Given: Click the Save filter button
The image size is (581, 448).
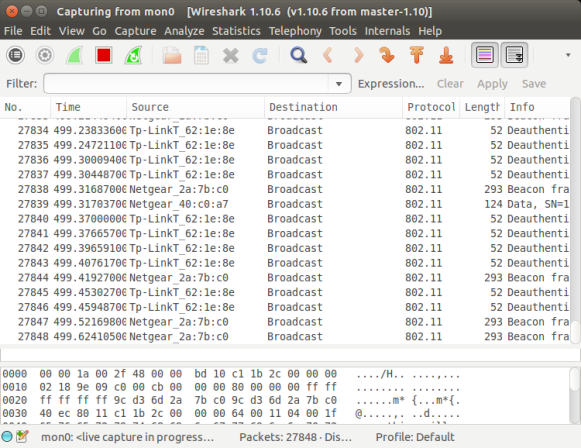Looking at the screenshot, I should point(534,84).
